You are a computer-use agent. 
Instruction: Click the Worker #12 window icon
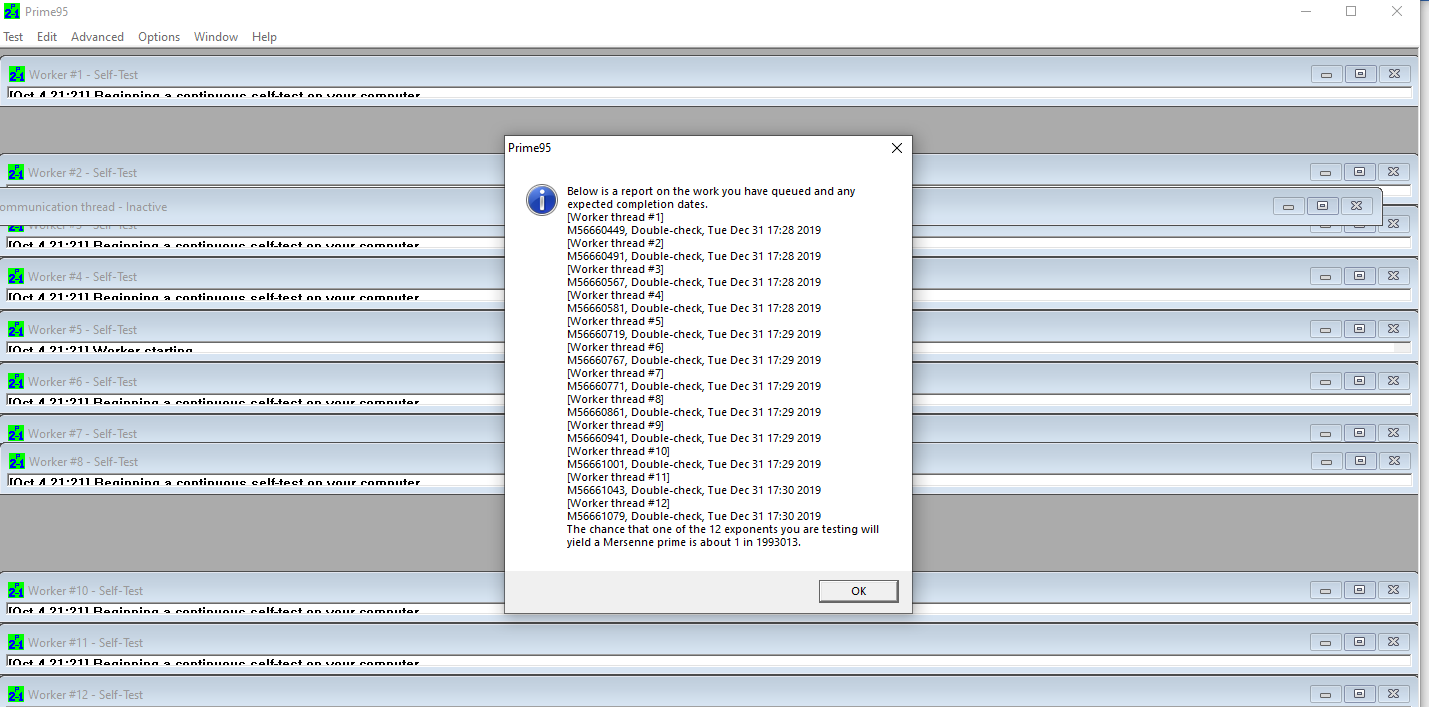click(16, 694)
